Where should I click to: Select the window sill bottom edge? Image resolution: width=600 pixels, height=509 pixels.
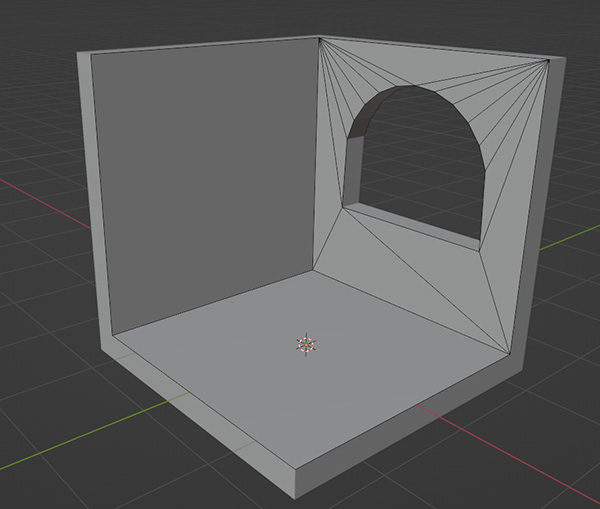pyautogui.click(x=412, y=227)
